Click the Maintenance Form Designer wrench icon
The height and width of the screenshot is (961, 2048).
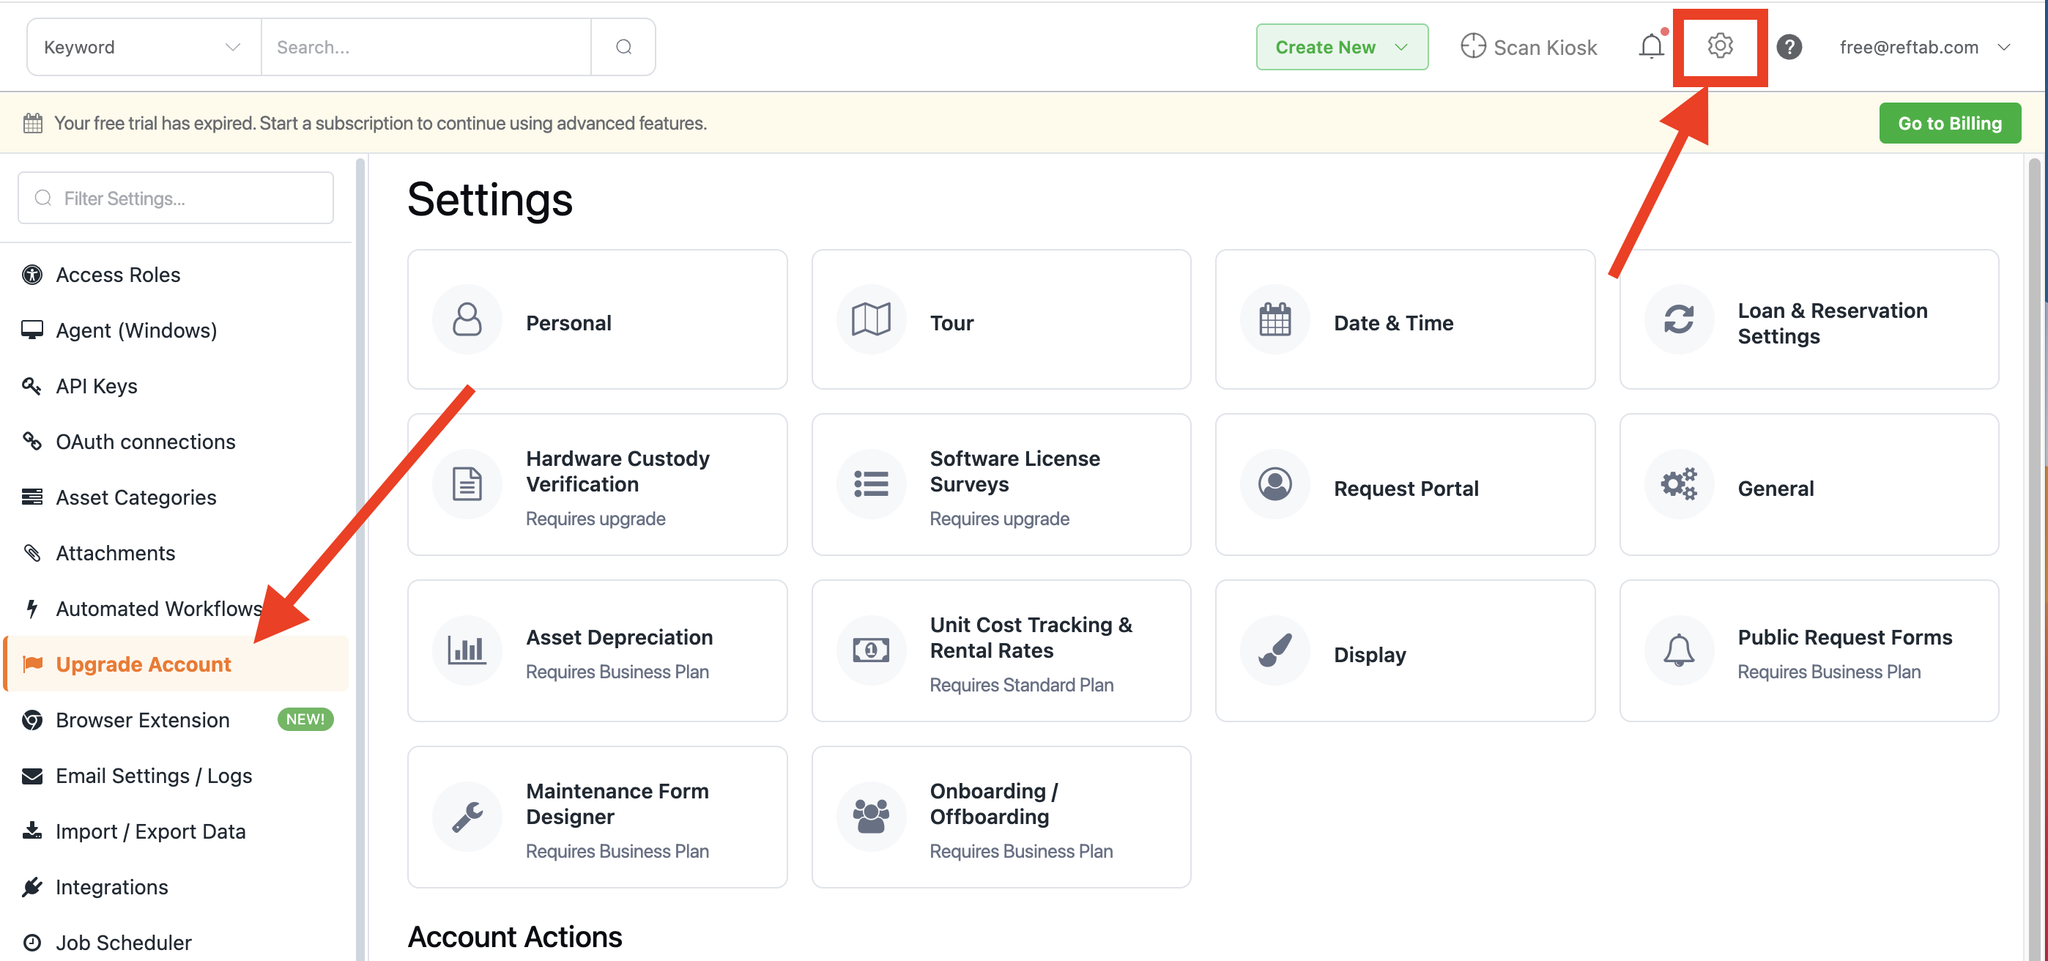[x=467, y=817]
